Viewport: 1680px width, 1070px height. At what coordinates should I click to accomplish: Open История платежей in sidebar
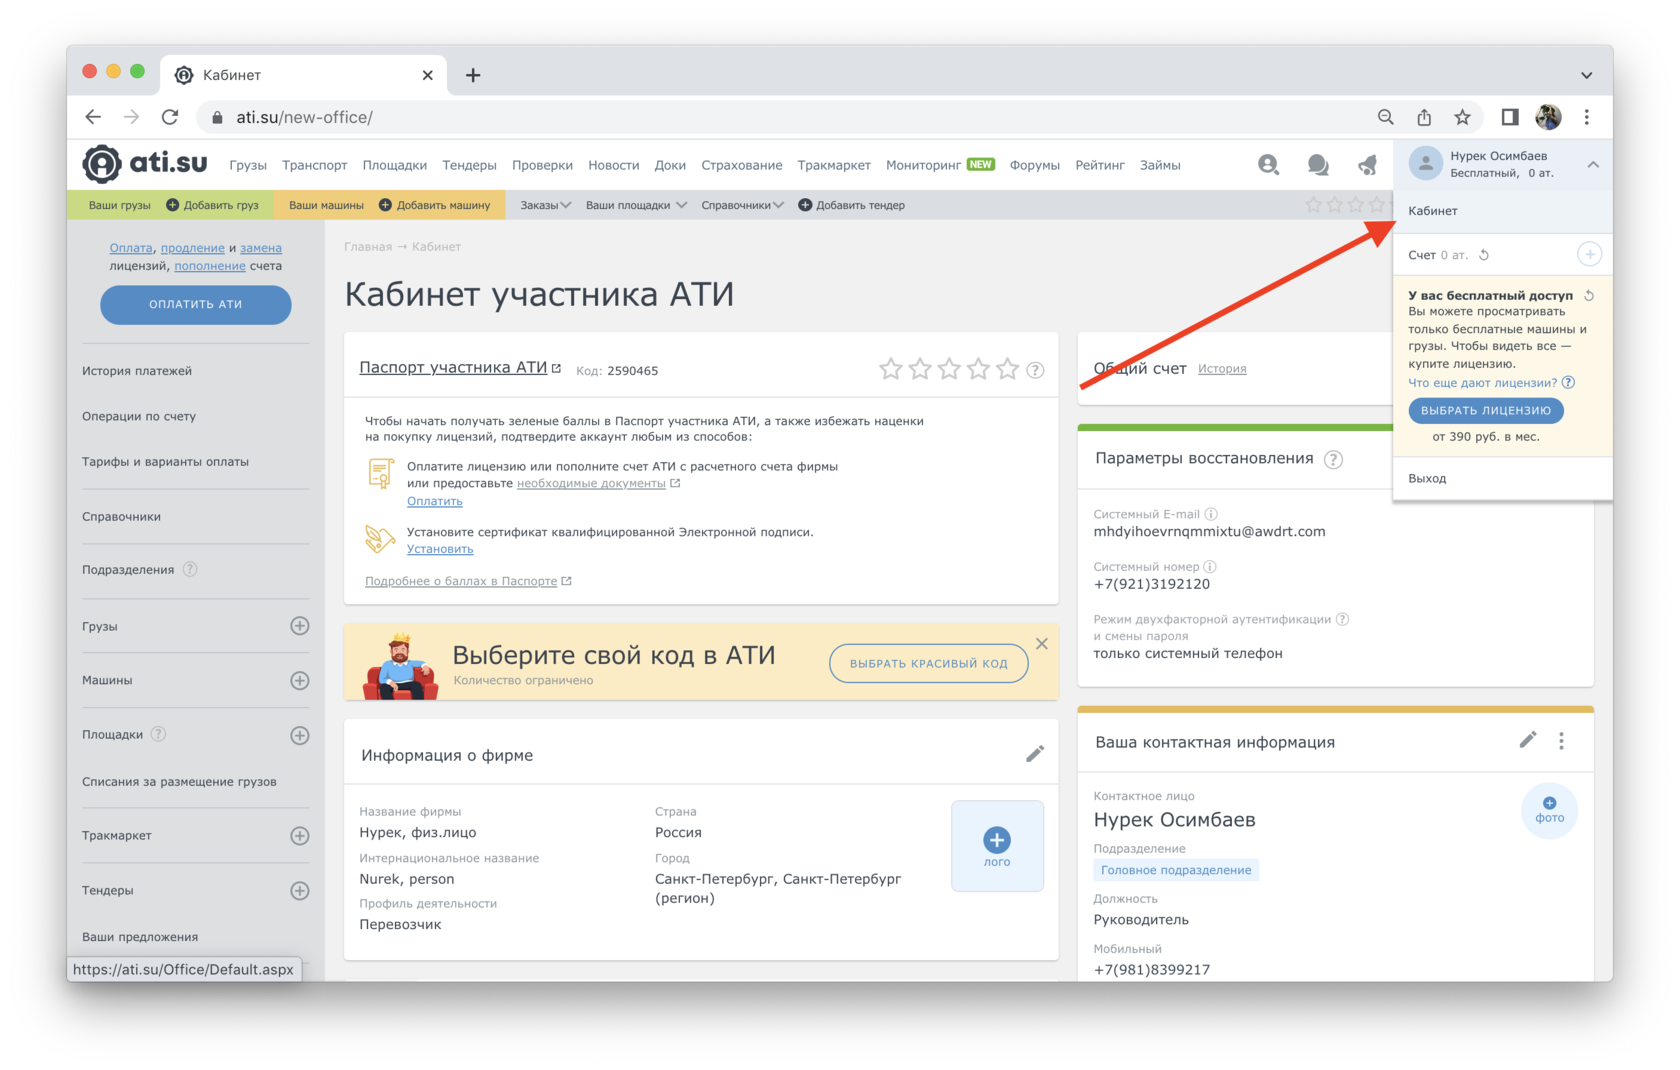[x=137, y=371]
